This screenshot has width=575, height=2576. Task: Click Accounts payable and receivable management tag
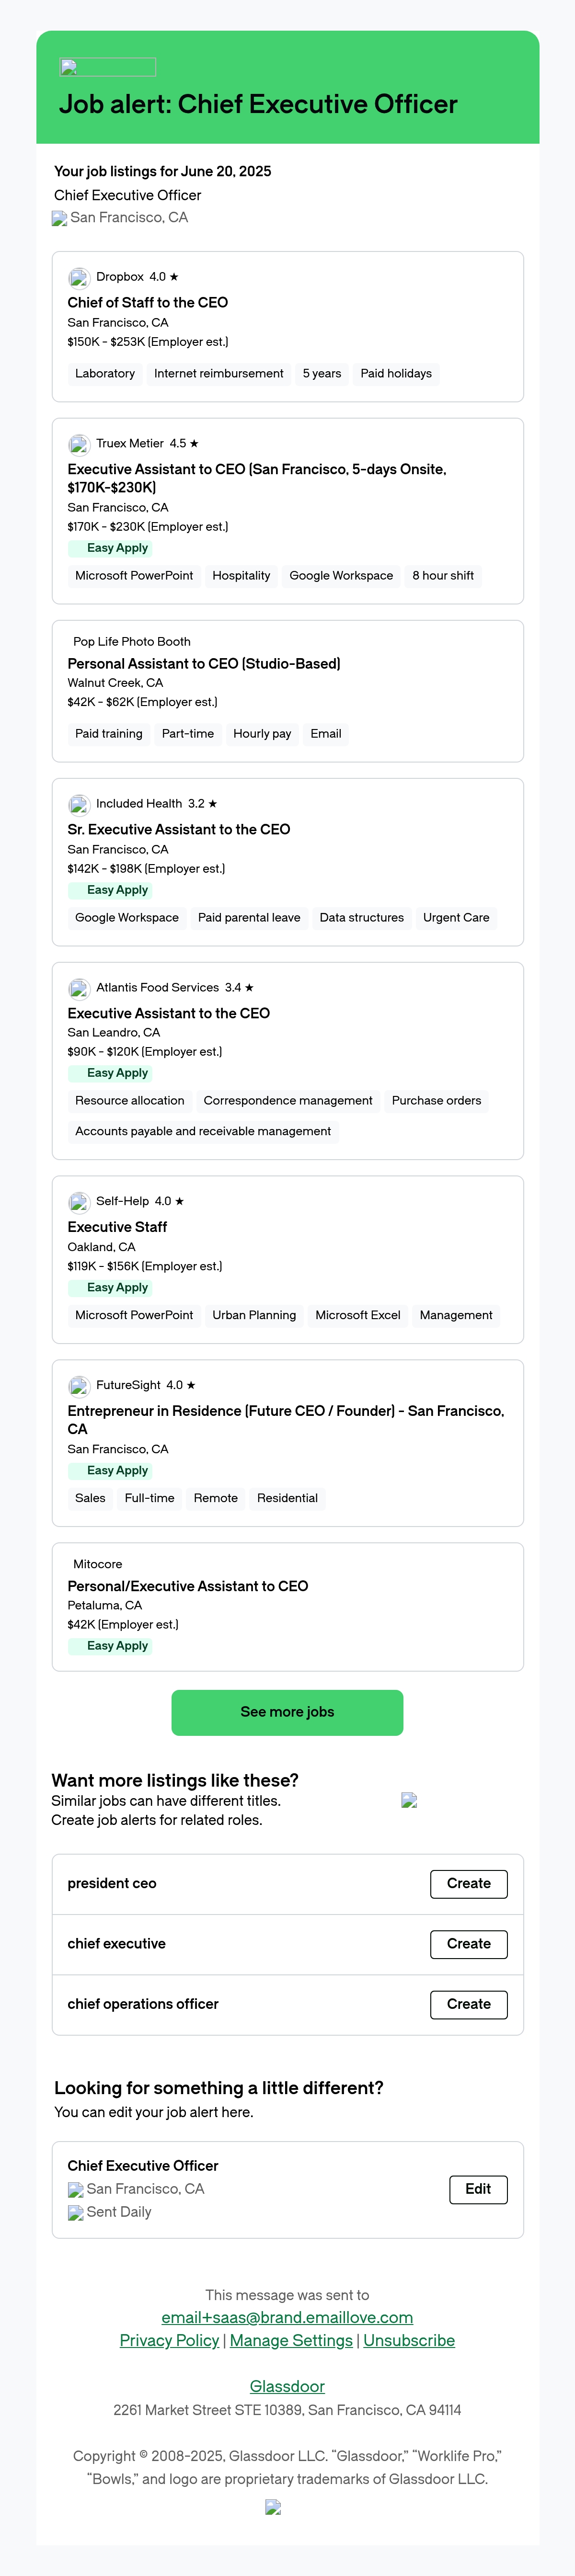point(203,1132)
